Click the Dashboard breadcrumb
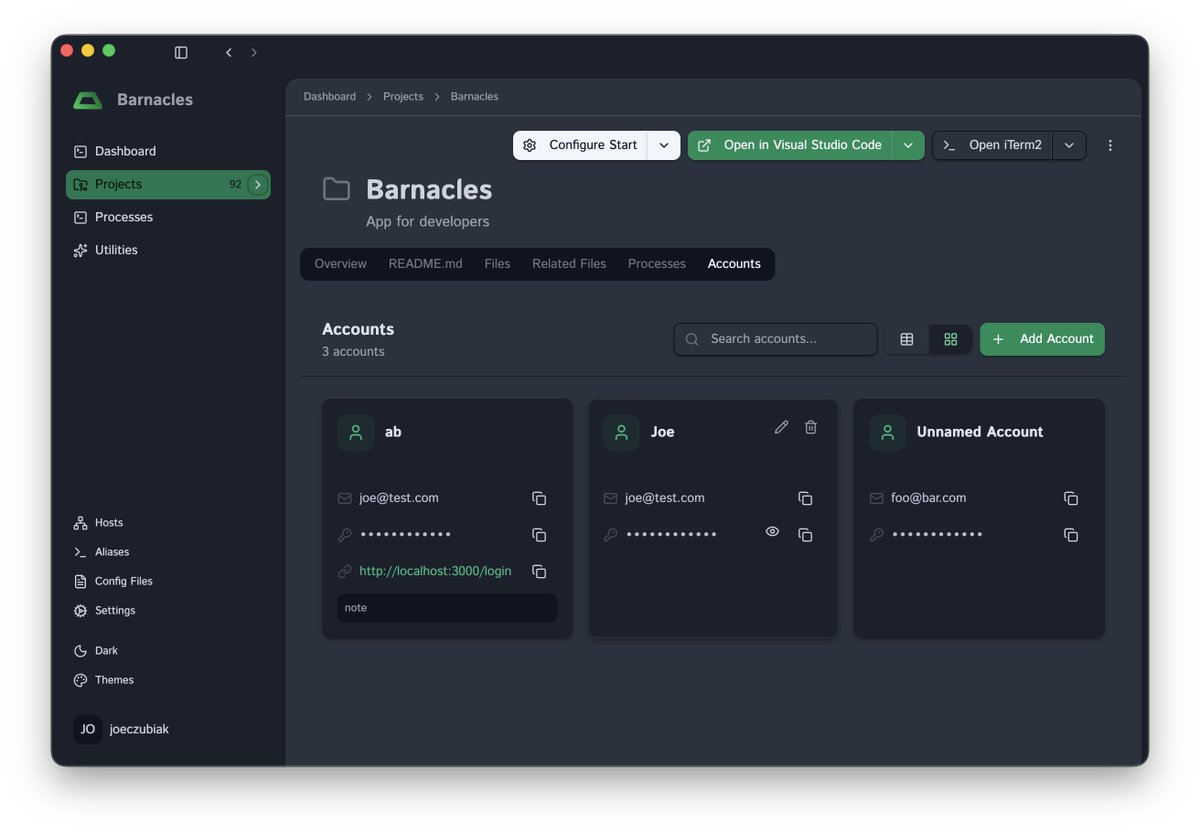1200x834 pixels. click(x=329, y=97)
